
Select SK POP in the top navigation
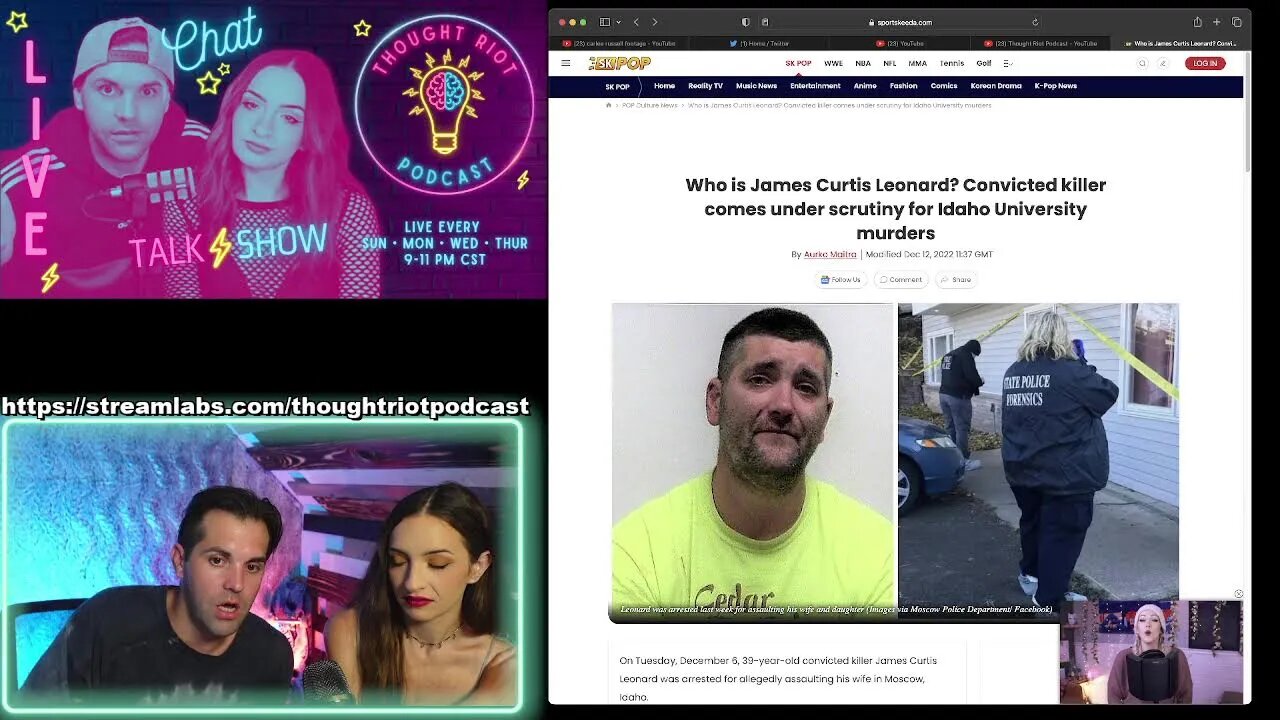coord(798,63)
